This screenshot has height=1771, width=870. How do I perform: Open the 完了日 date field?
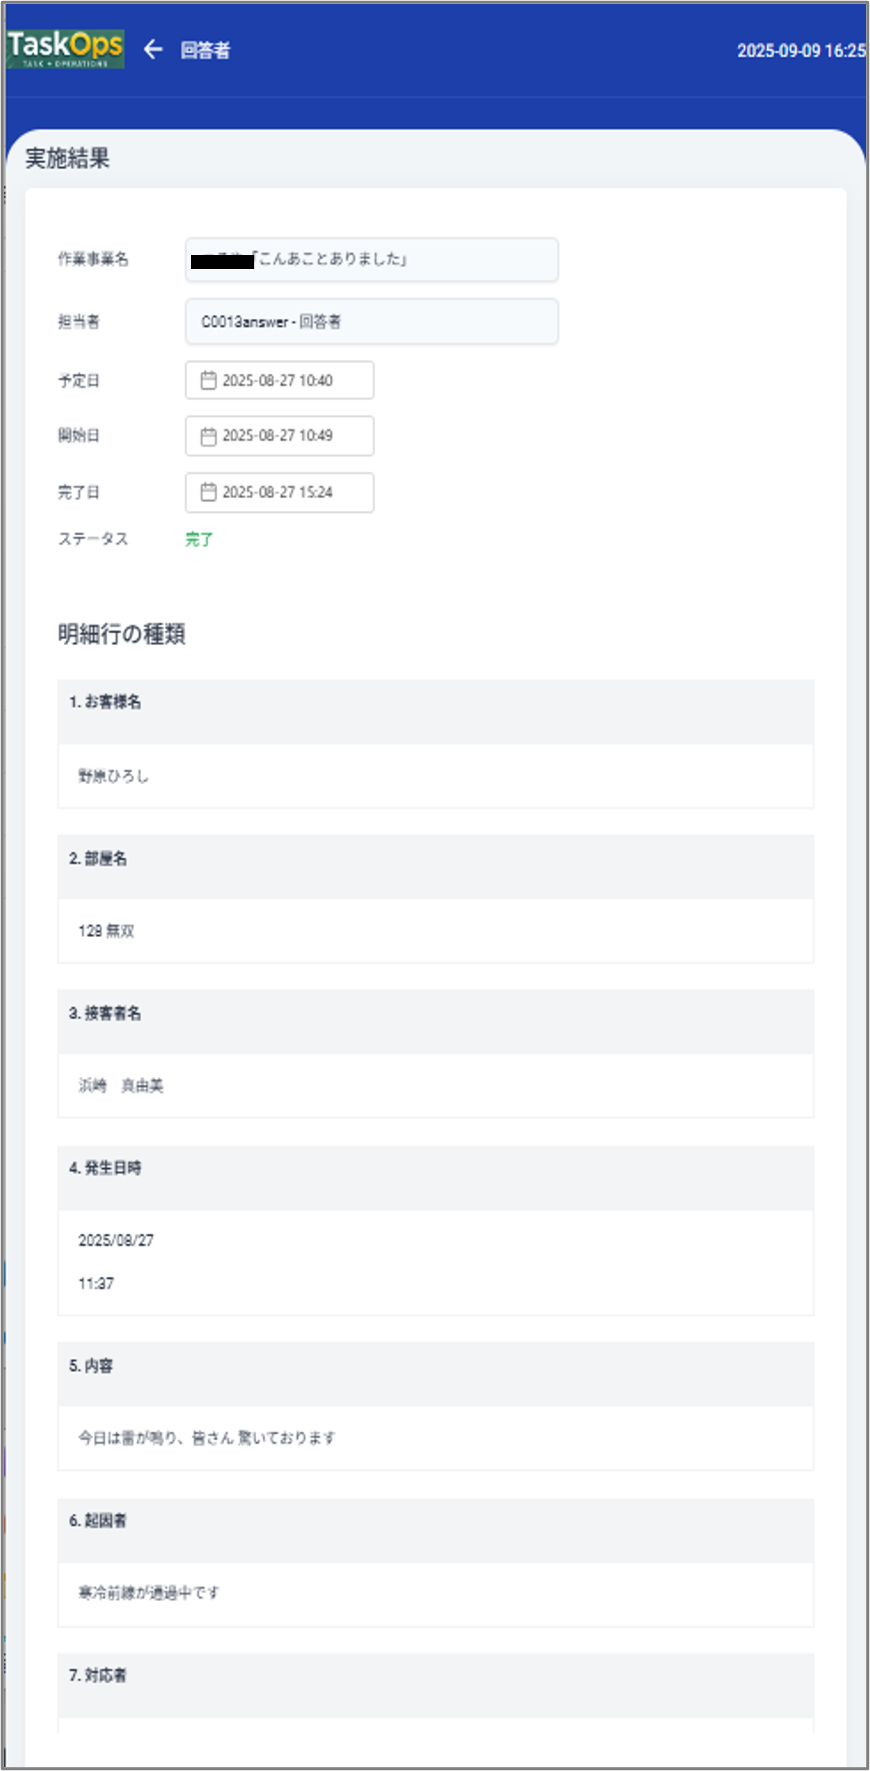[280, 492]
